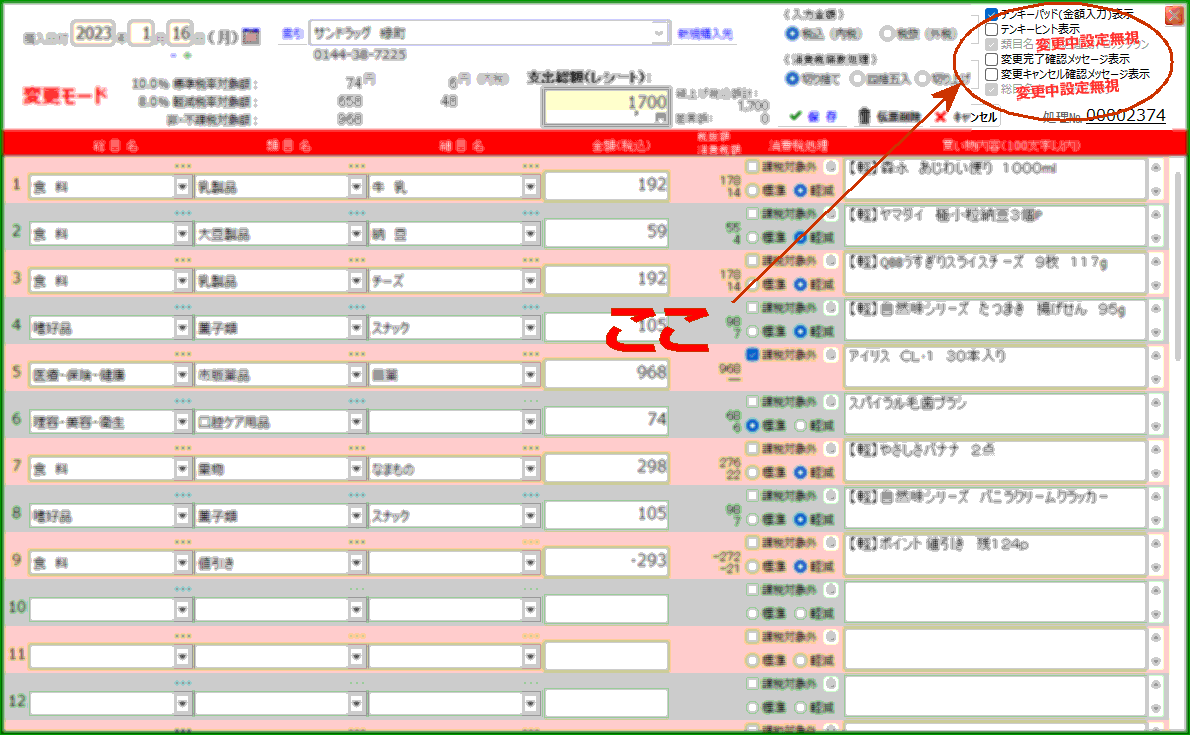Image resolution: width=1190 pixels, height=735 pixels.
Task: Open the 類目名 dropdown for row 2 大豆製品
Action: click(356, 234)
